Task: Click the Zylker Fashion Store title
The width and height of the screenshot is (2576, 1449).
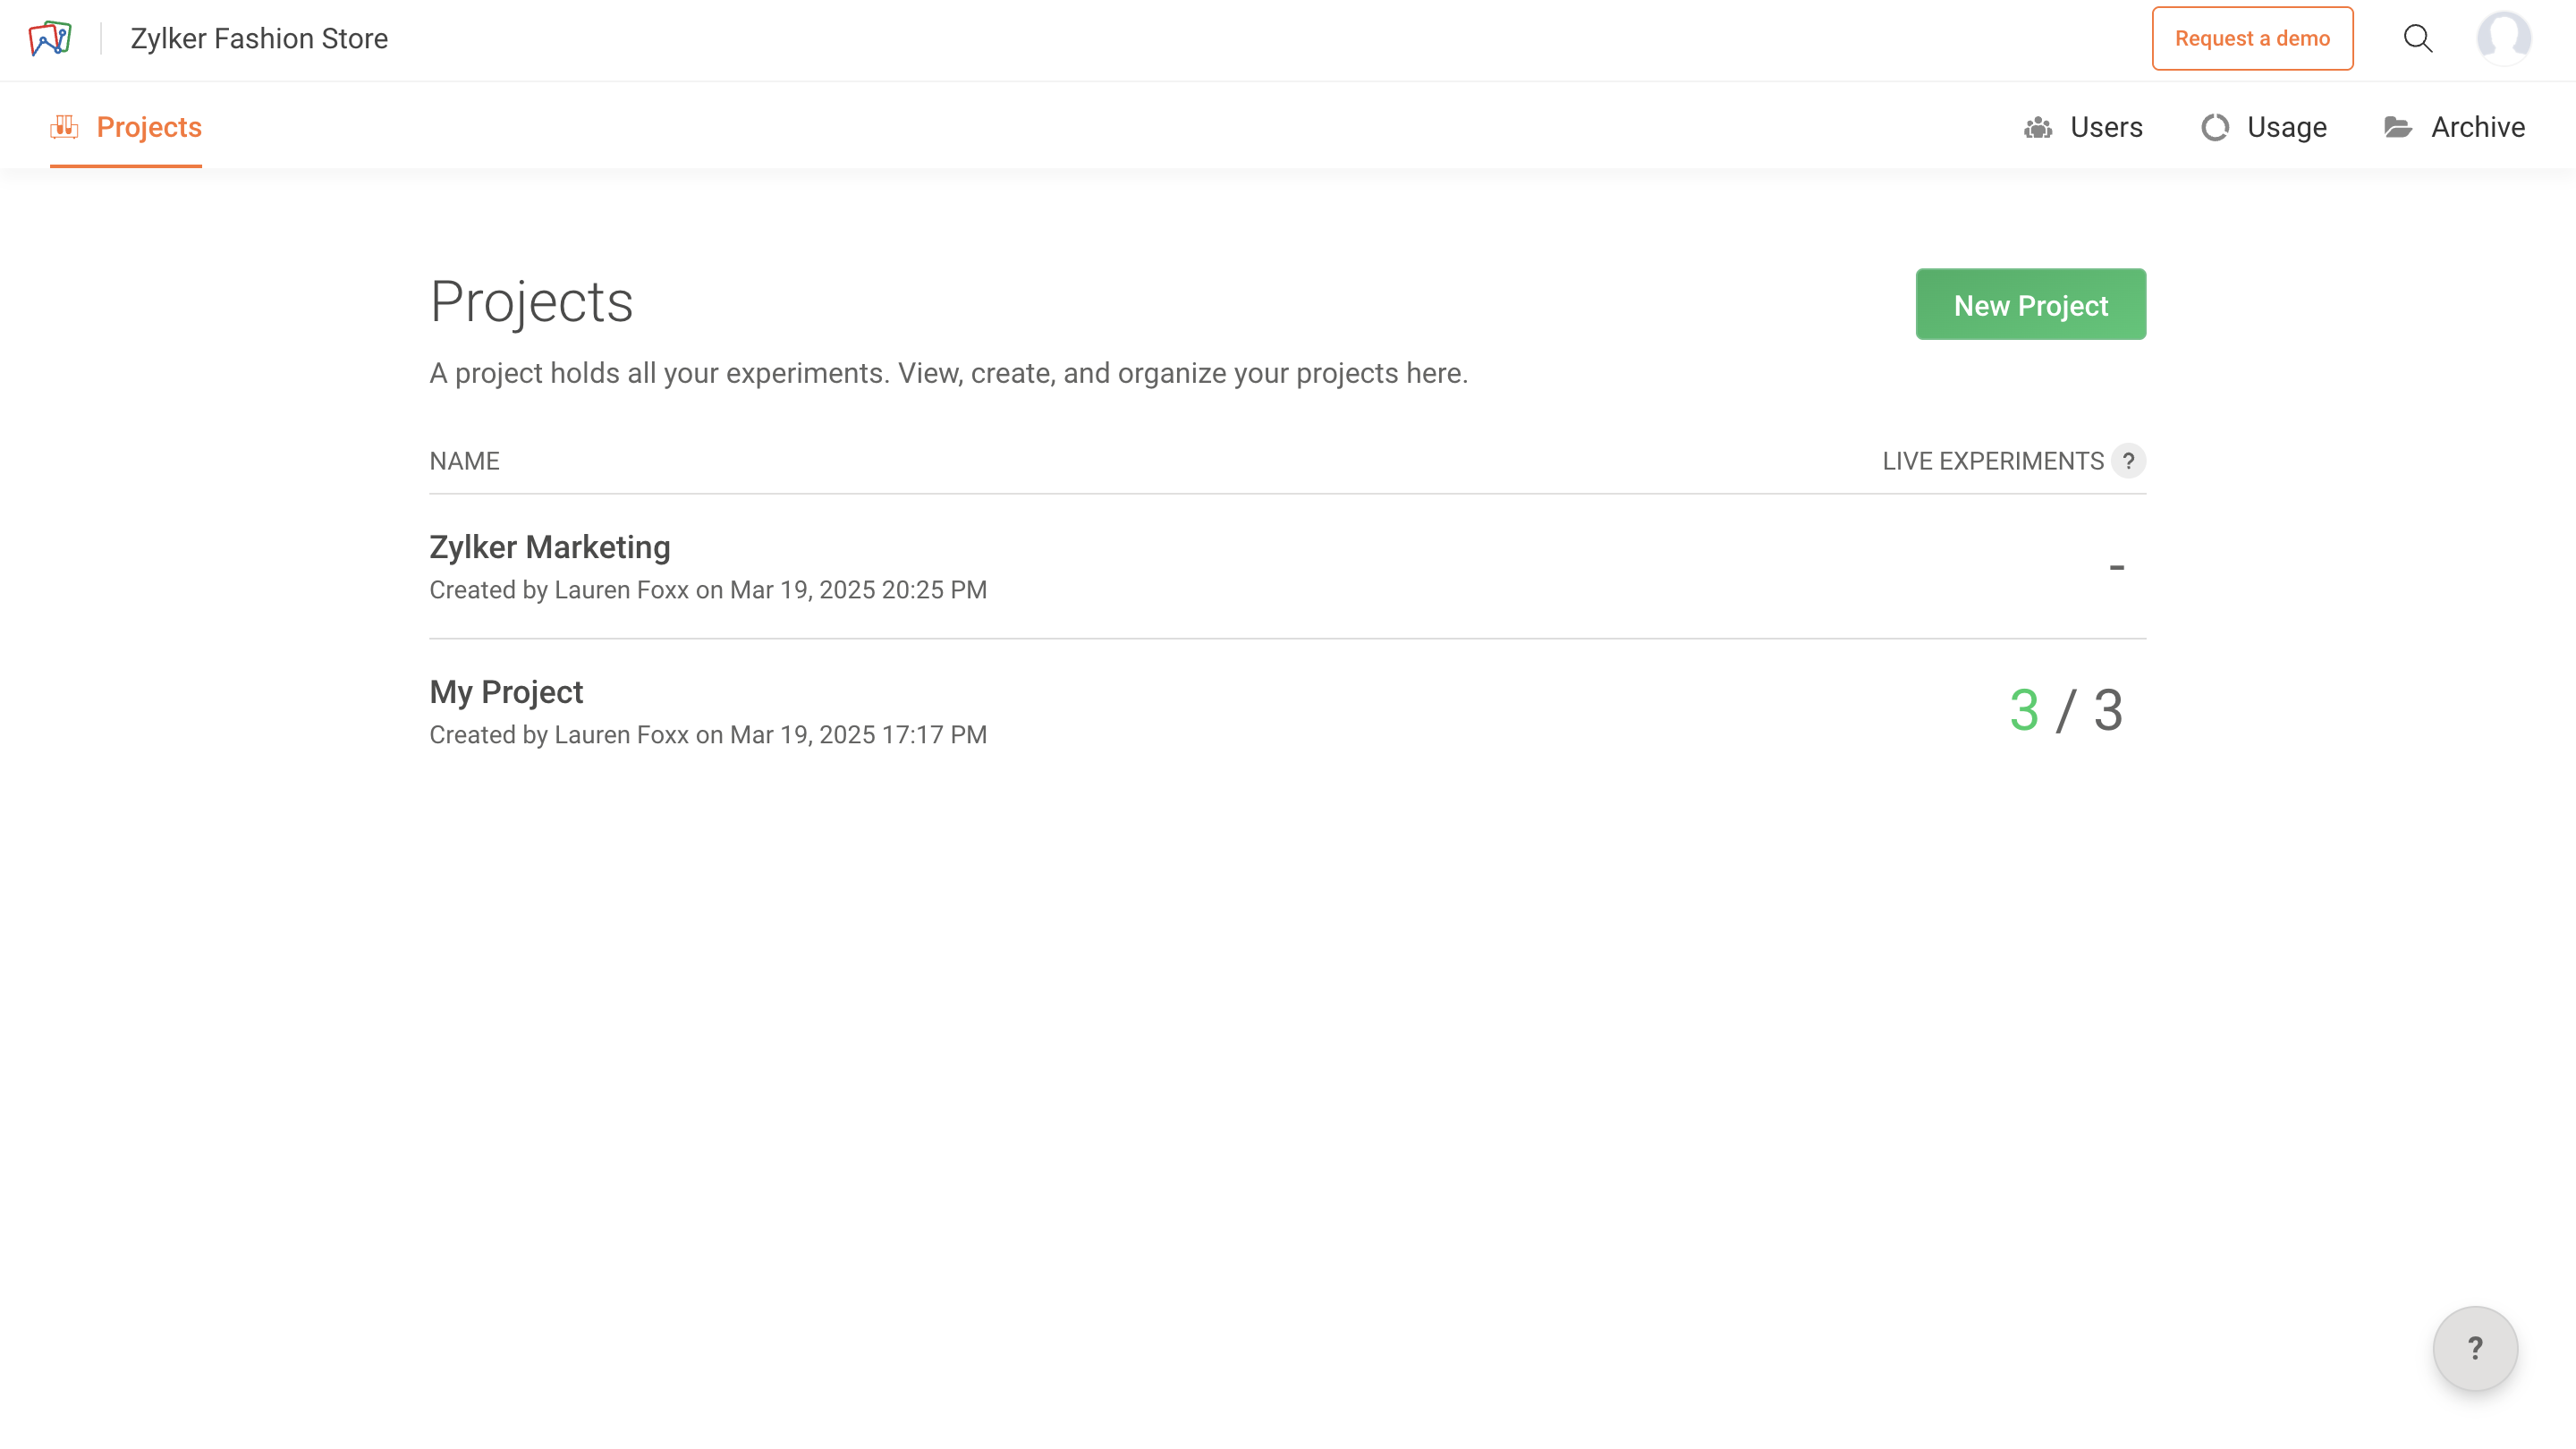Action: pos(259,39)
